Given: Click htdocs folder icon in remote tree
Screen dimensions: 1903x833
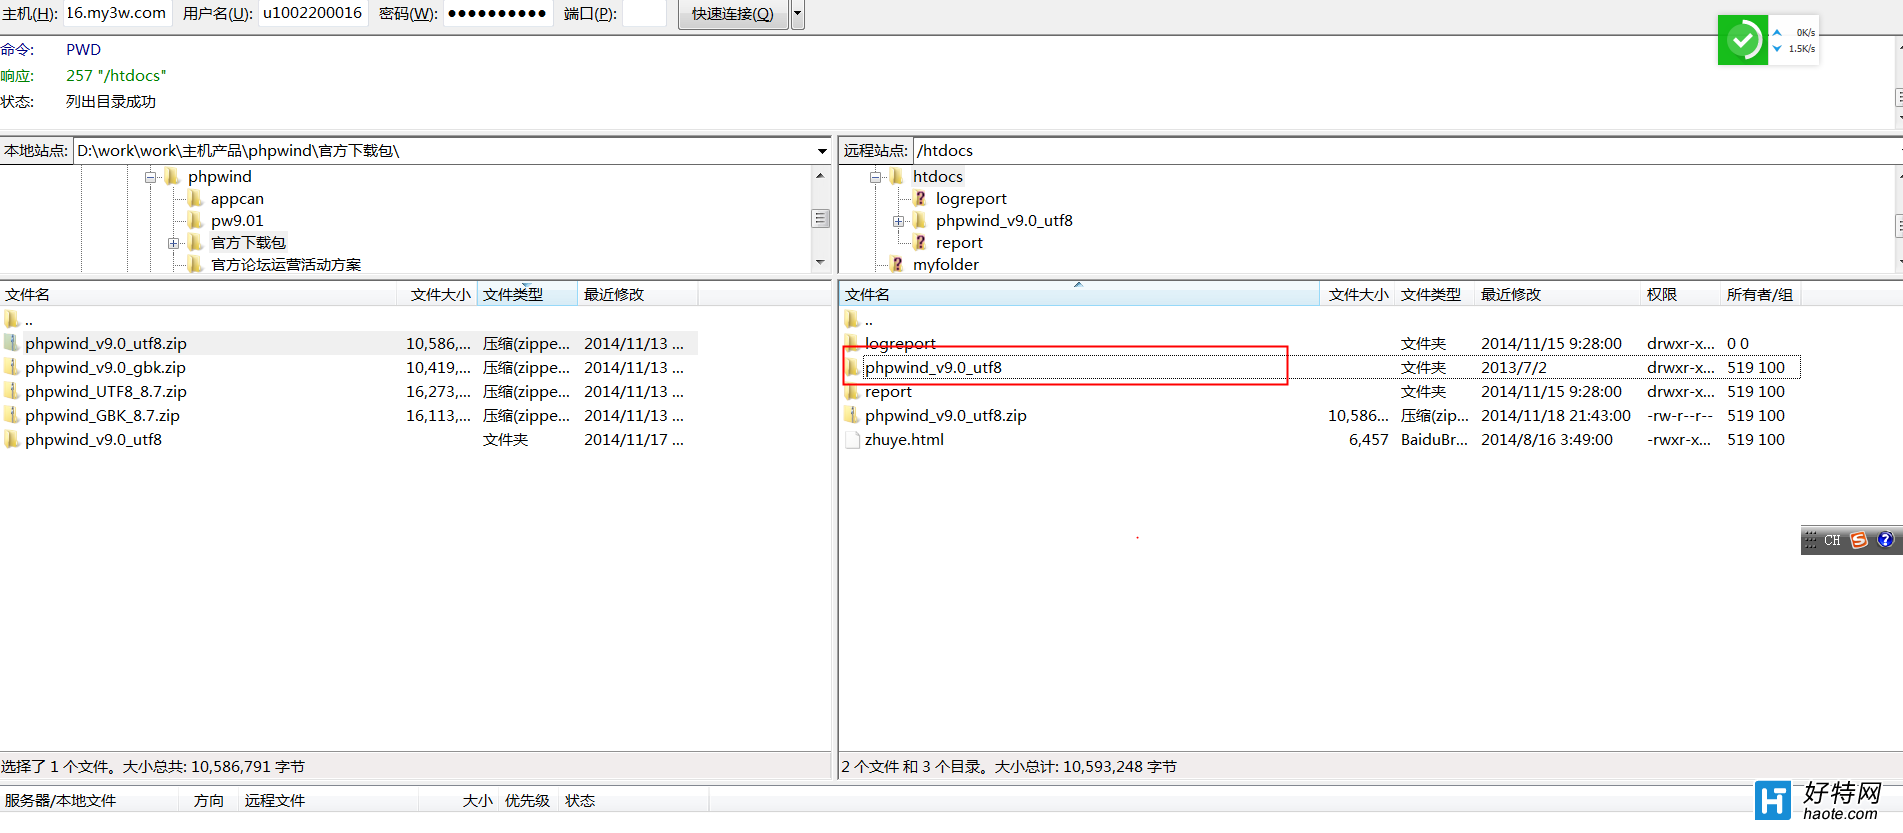Looking at the screenshot, I should click(896, 177).
